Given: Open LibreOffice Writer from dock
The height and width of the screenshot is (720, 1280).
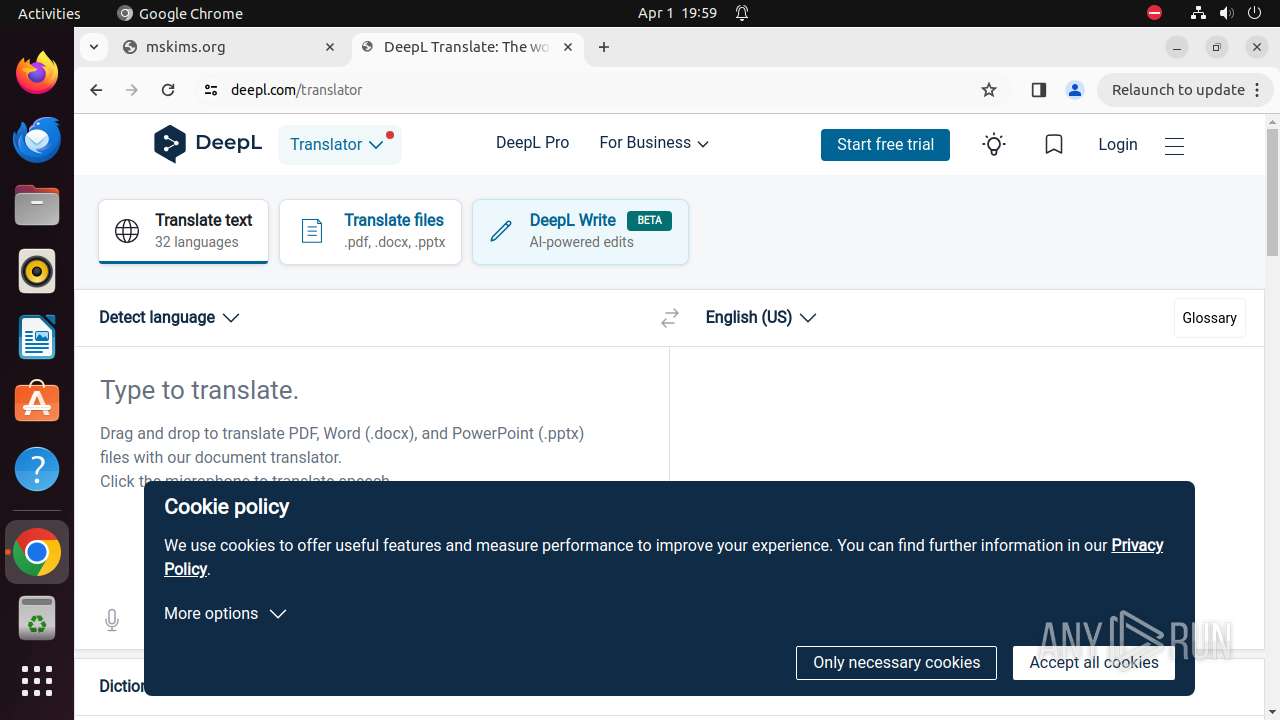Looking at the screenshot, I should (x=37, y=337).
